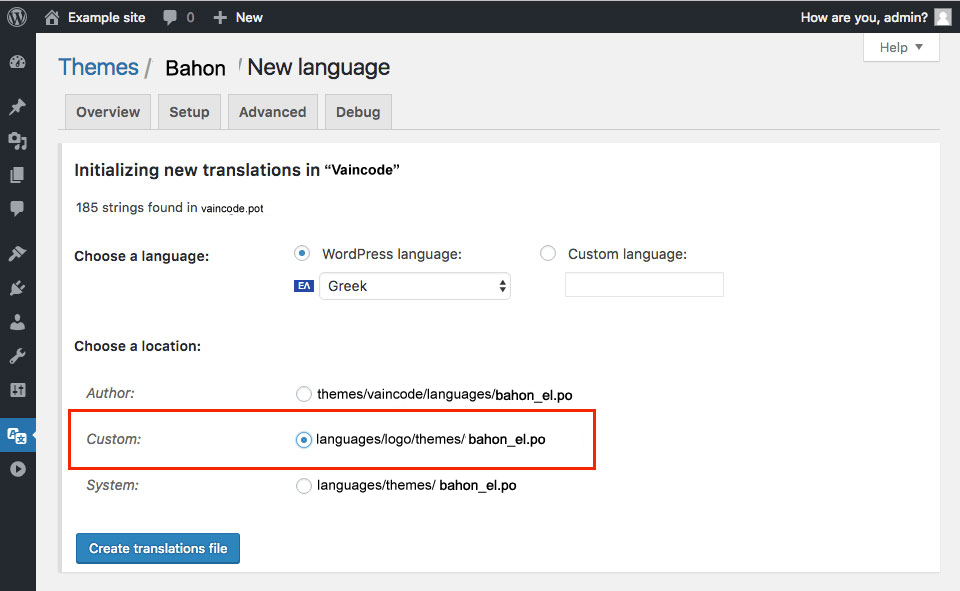This screenshot has height=591, width=960.
Task: Select the WordPress language radio option
Action: point(302,254)
